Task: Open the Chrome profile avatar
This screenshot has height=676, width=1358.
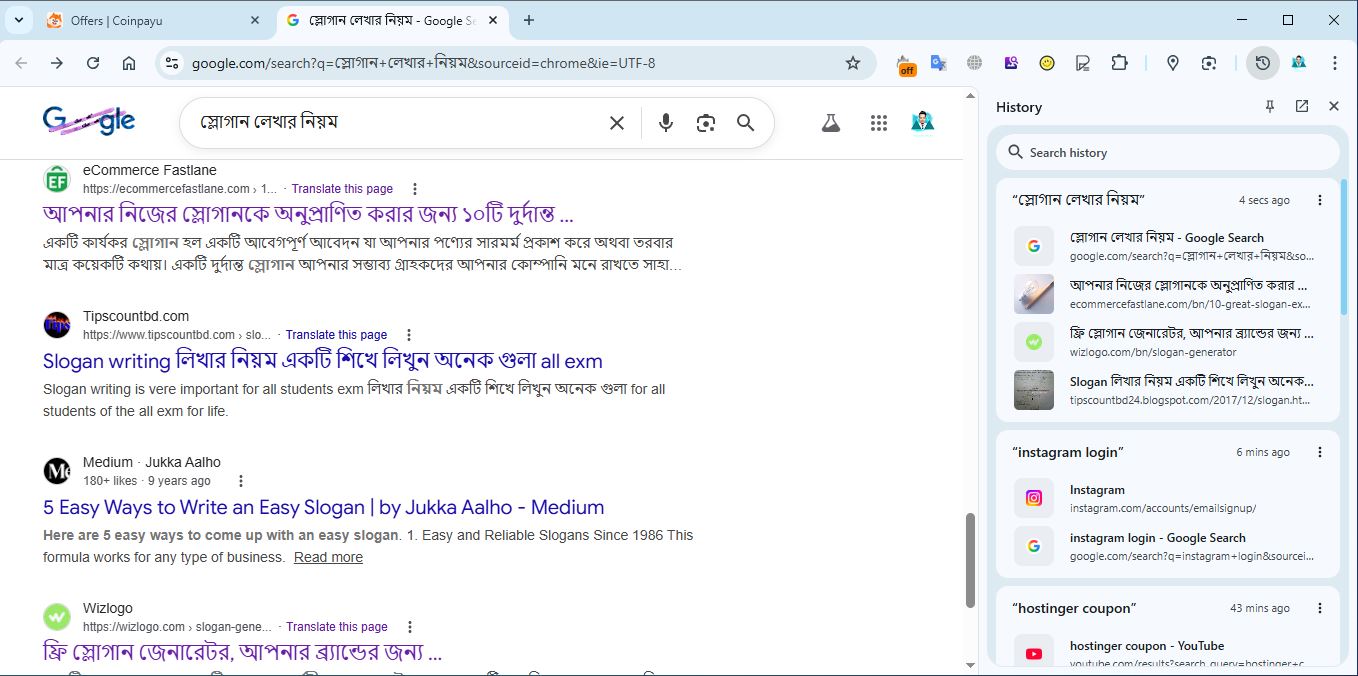Action: (x=1299, y=63)
